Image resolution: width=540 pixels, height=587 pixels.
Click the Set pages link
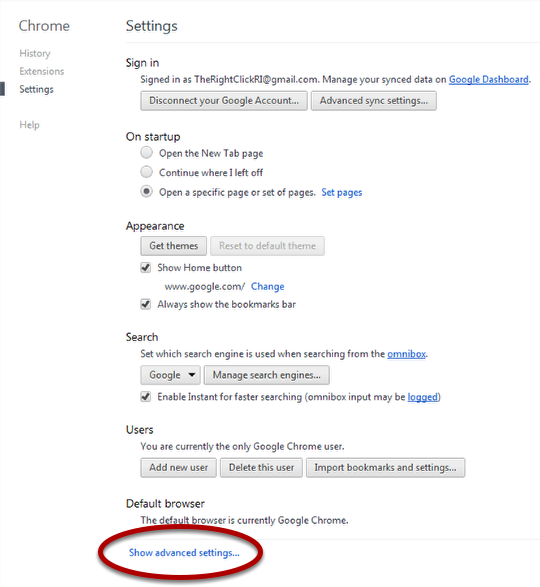(x=342, y=192)
